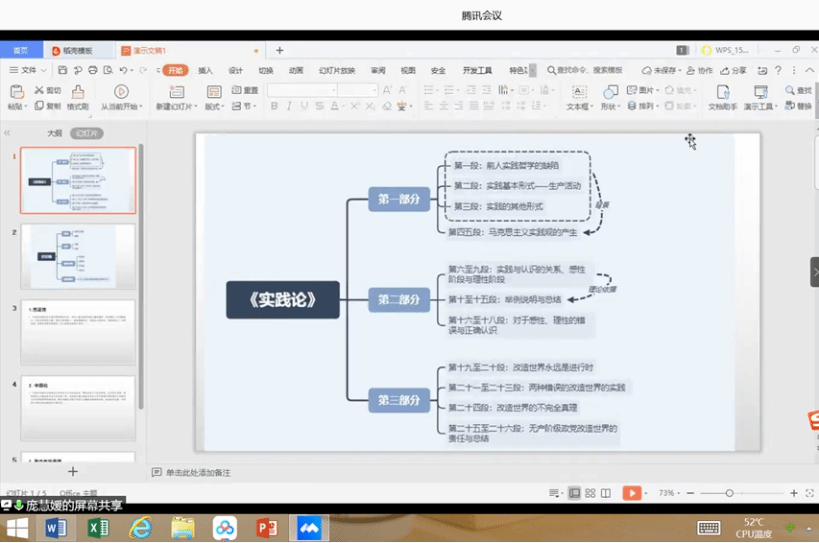The width and height of the screenshot is (819, 543).
Task: Open the 插入 (Insert) ribbon tab
Action: 205,71
